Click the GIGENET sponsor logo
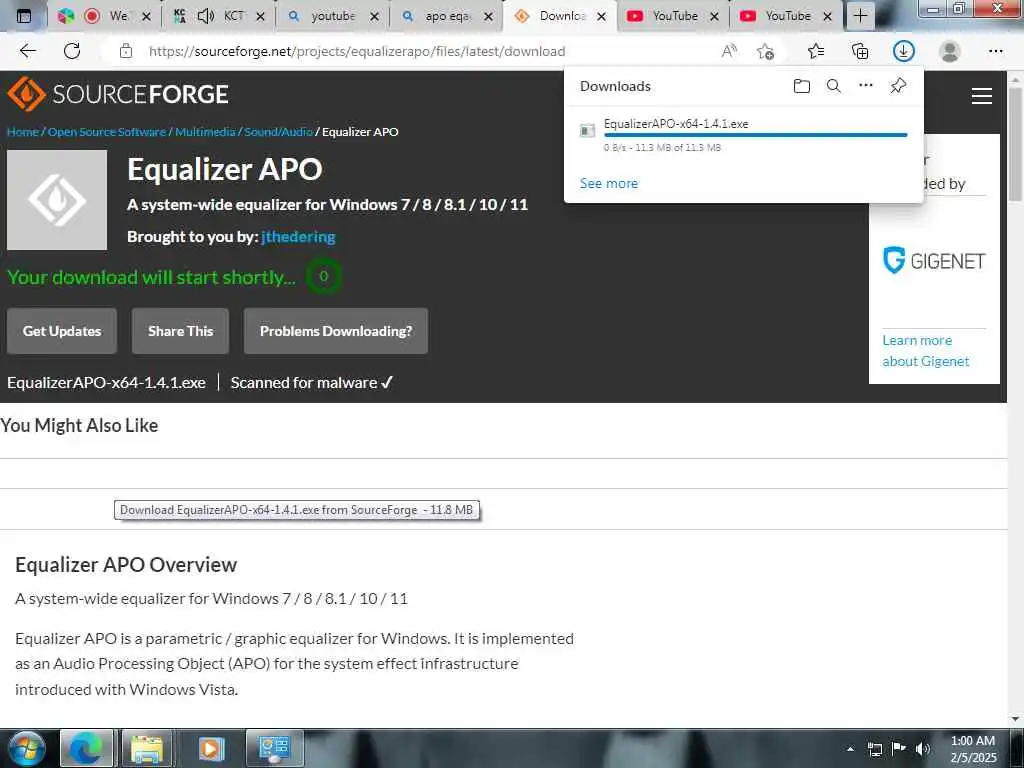1024x768 pixels. pos(934,261)
